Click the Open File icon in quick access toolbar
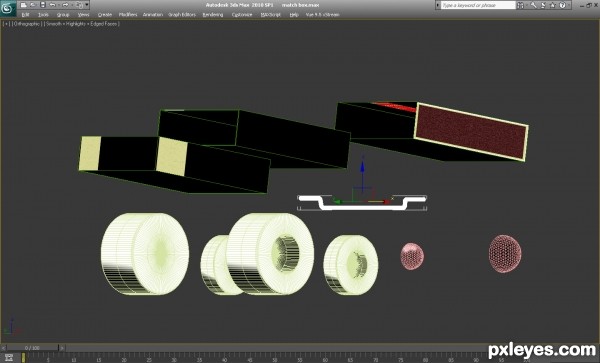 click(x=33, y=5)
